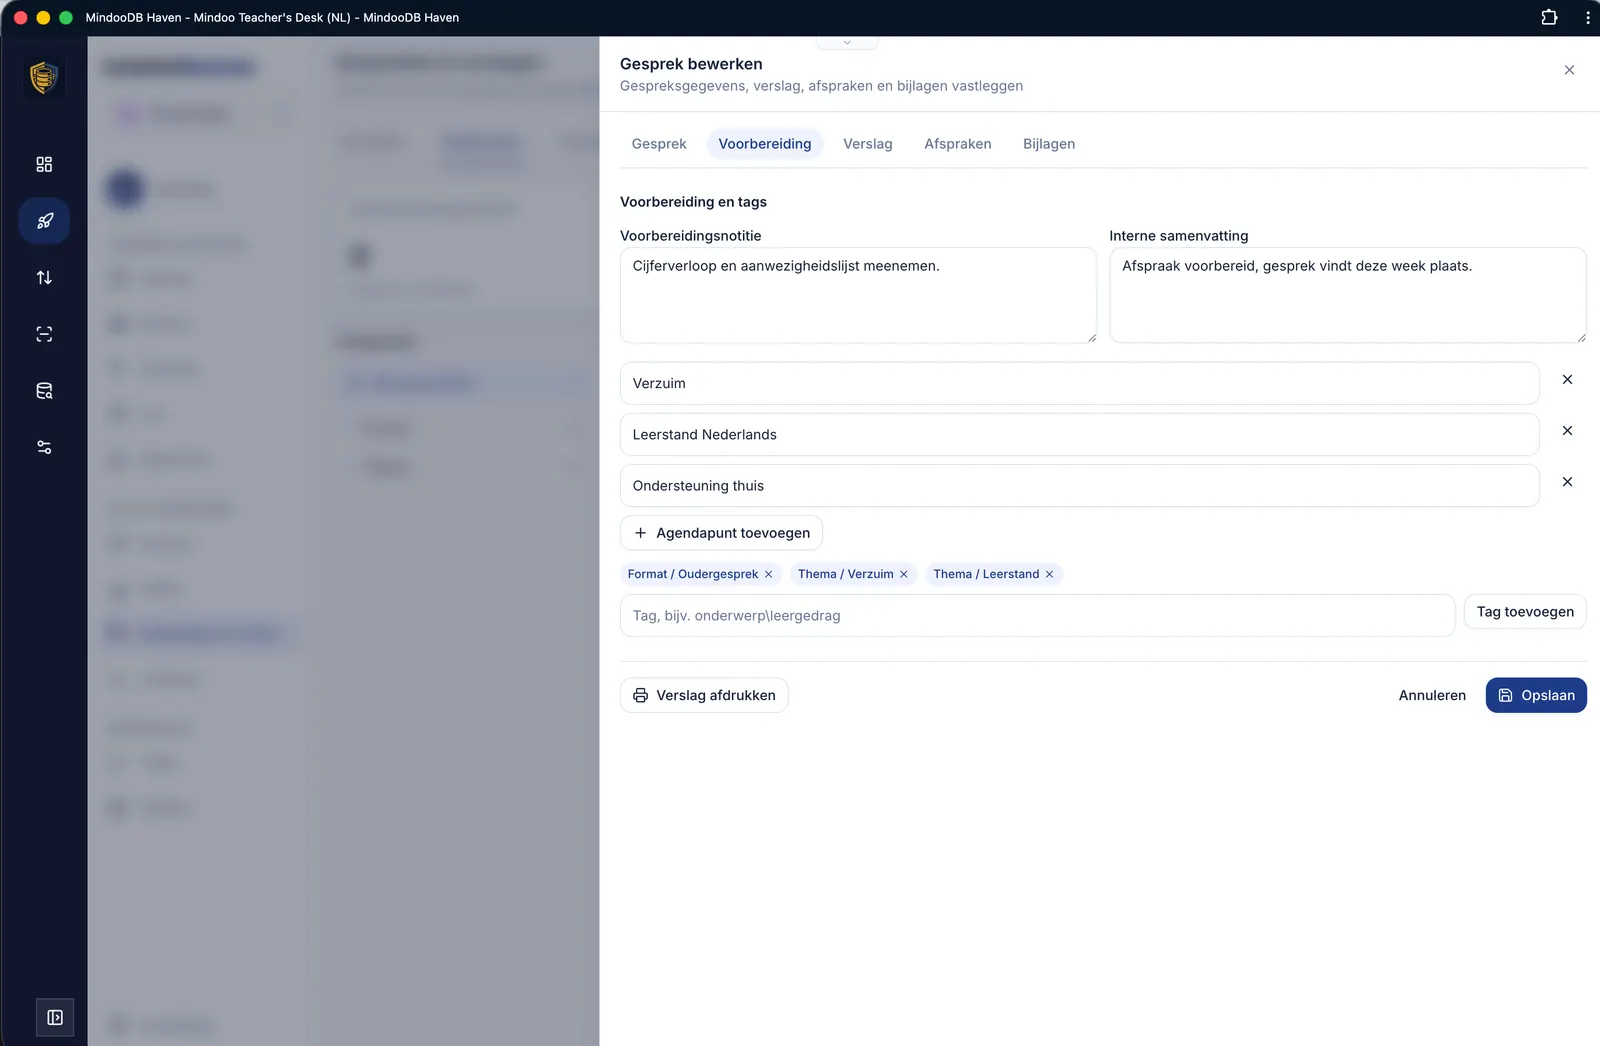This screenshot has height=1046, width=1600.
Task: Go to the Afspraken tab
Action: (958, 144)
